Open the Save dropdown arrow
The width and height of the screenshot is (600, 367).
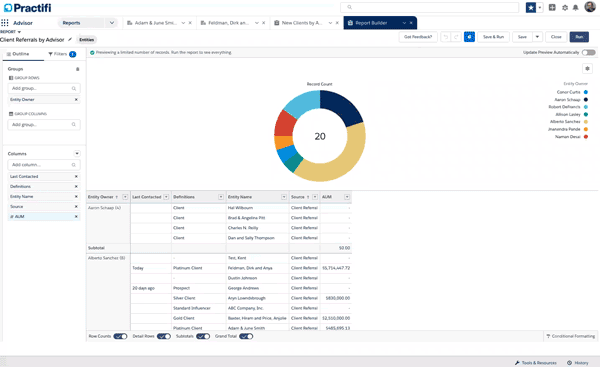pos(537,37)
